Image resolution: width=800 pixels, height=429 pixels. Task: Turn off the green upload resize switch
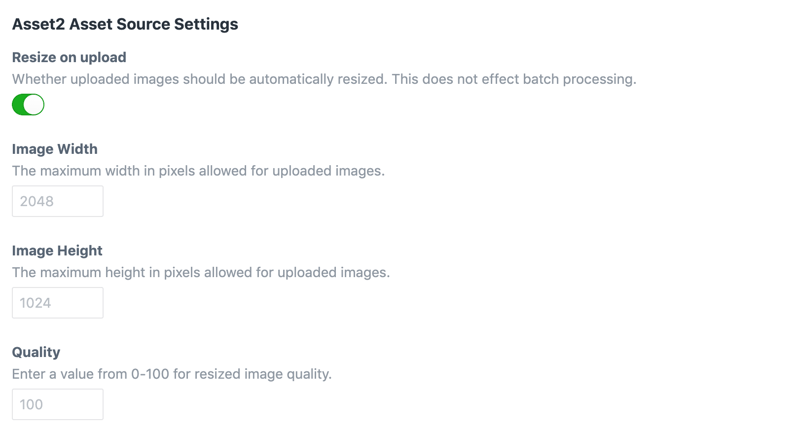click(28, 104)
